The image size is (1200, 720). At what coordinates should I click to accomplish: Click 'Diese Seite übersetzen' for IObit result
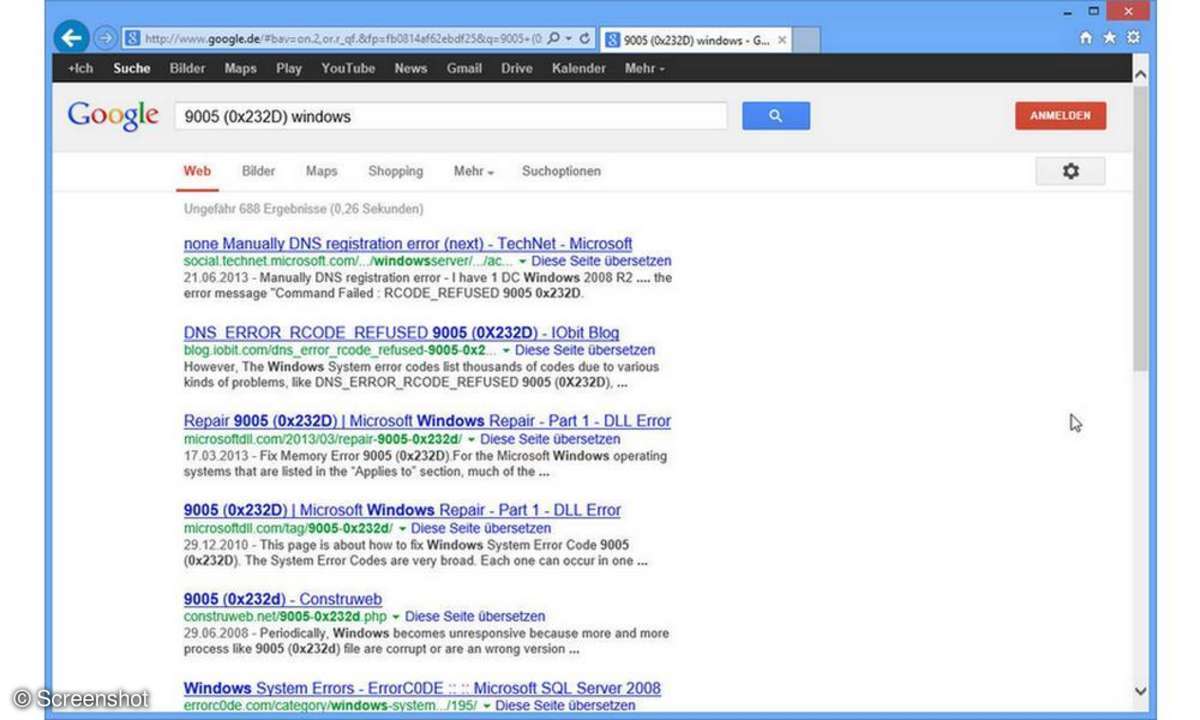(585, 351)
